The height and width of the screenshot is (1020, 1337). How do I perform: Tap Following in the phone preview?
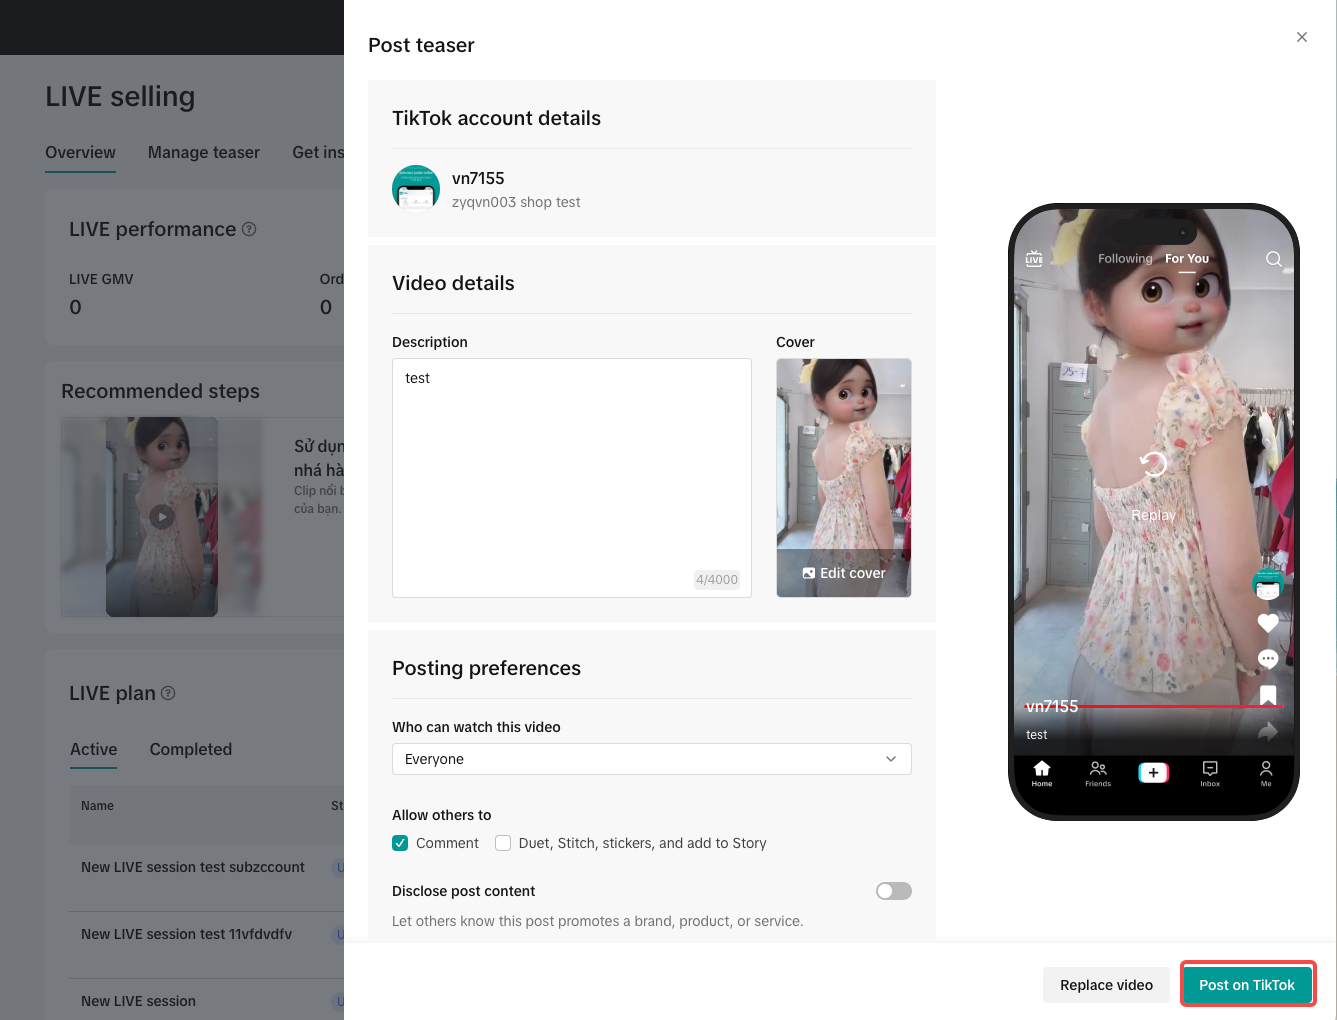click(x=1125, y=258)
